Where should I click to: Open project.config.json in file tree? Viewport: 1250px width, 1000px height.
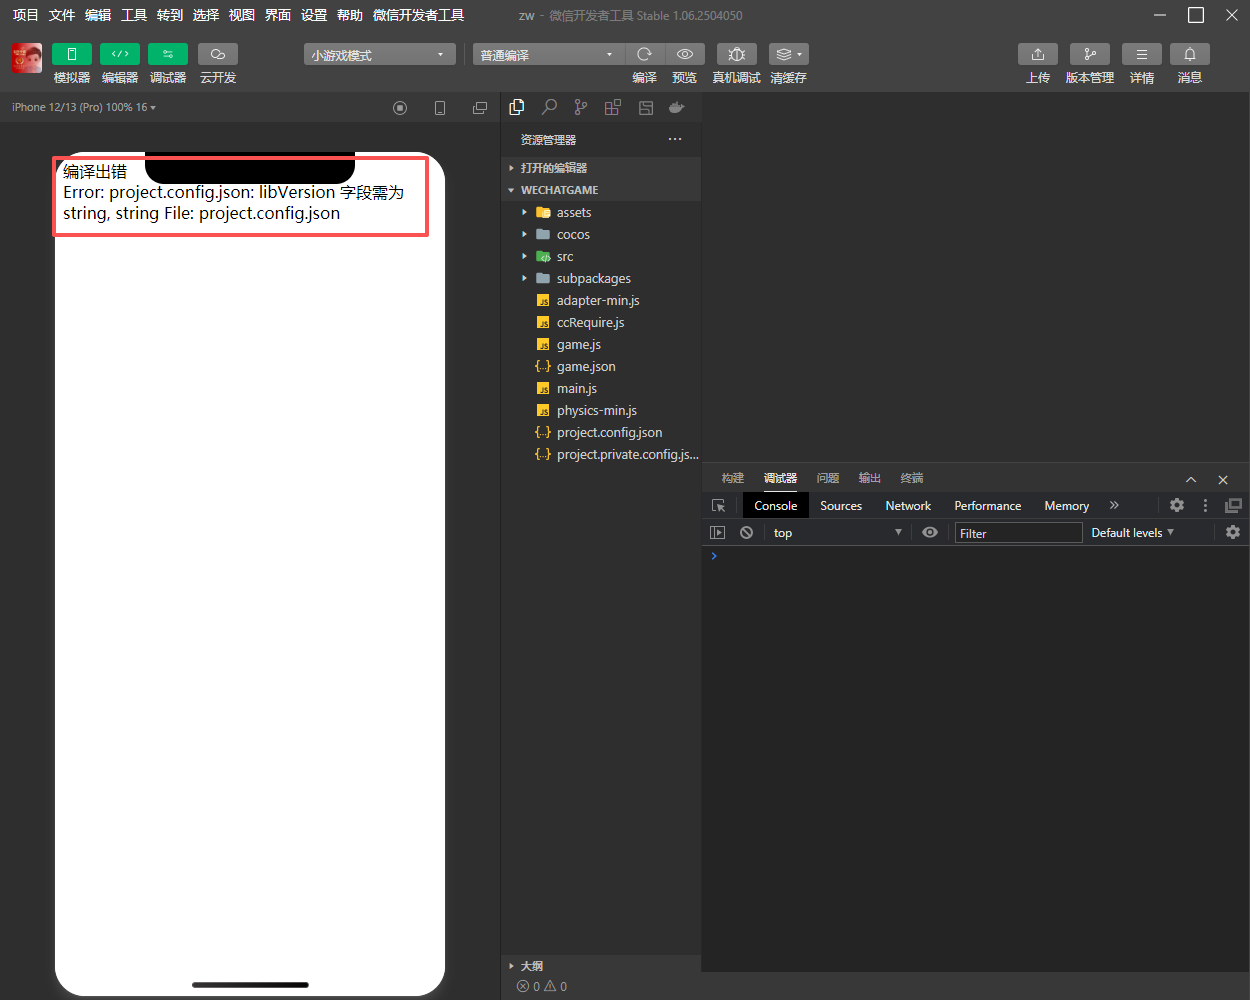tap(601, 432)
